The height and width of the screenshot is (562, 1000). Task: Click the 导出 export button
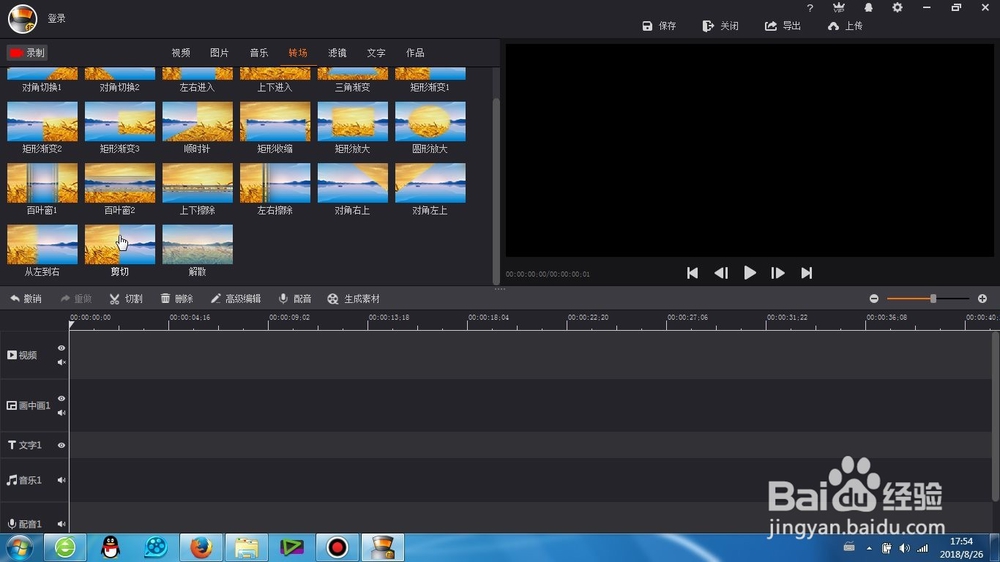(x=783, y=26)
